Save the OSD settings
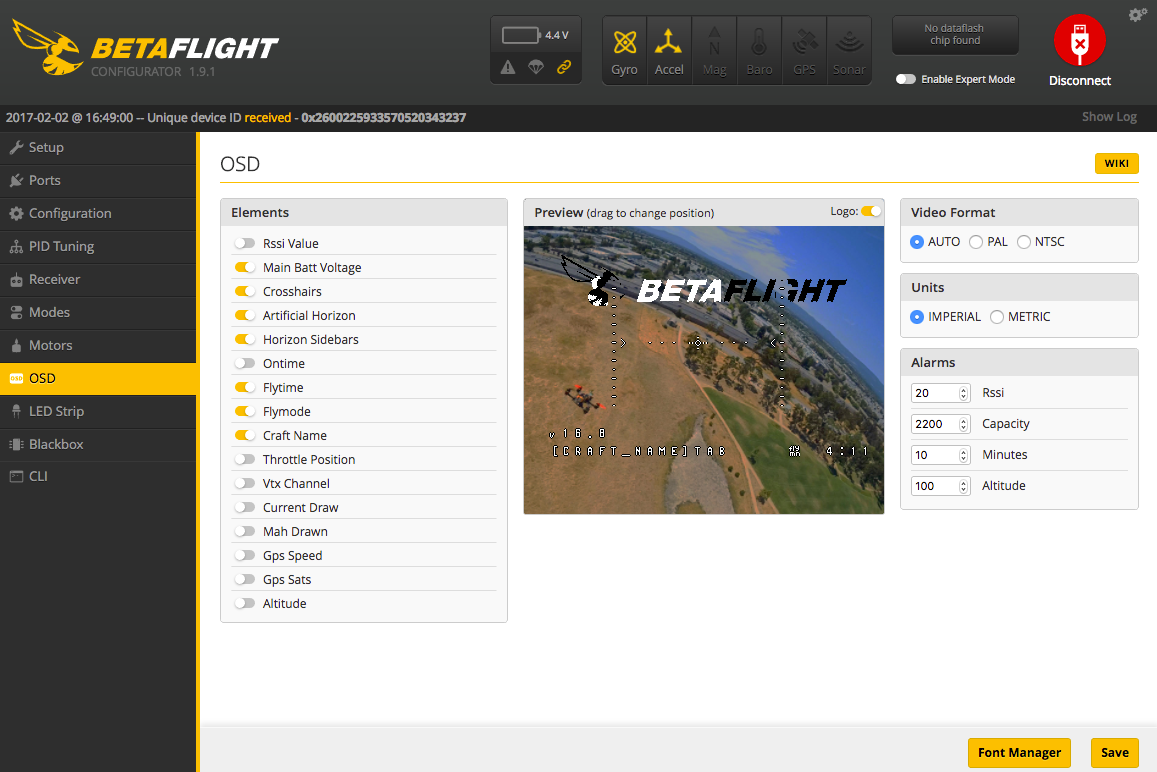 point(1114,752)
